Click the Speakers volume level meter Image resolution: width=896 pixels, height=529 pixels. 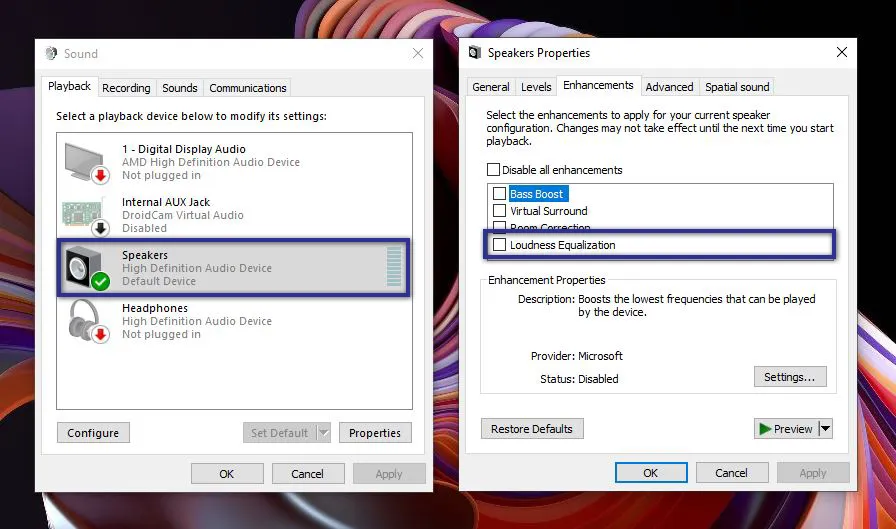(393, 268)
